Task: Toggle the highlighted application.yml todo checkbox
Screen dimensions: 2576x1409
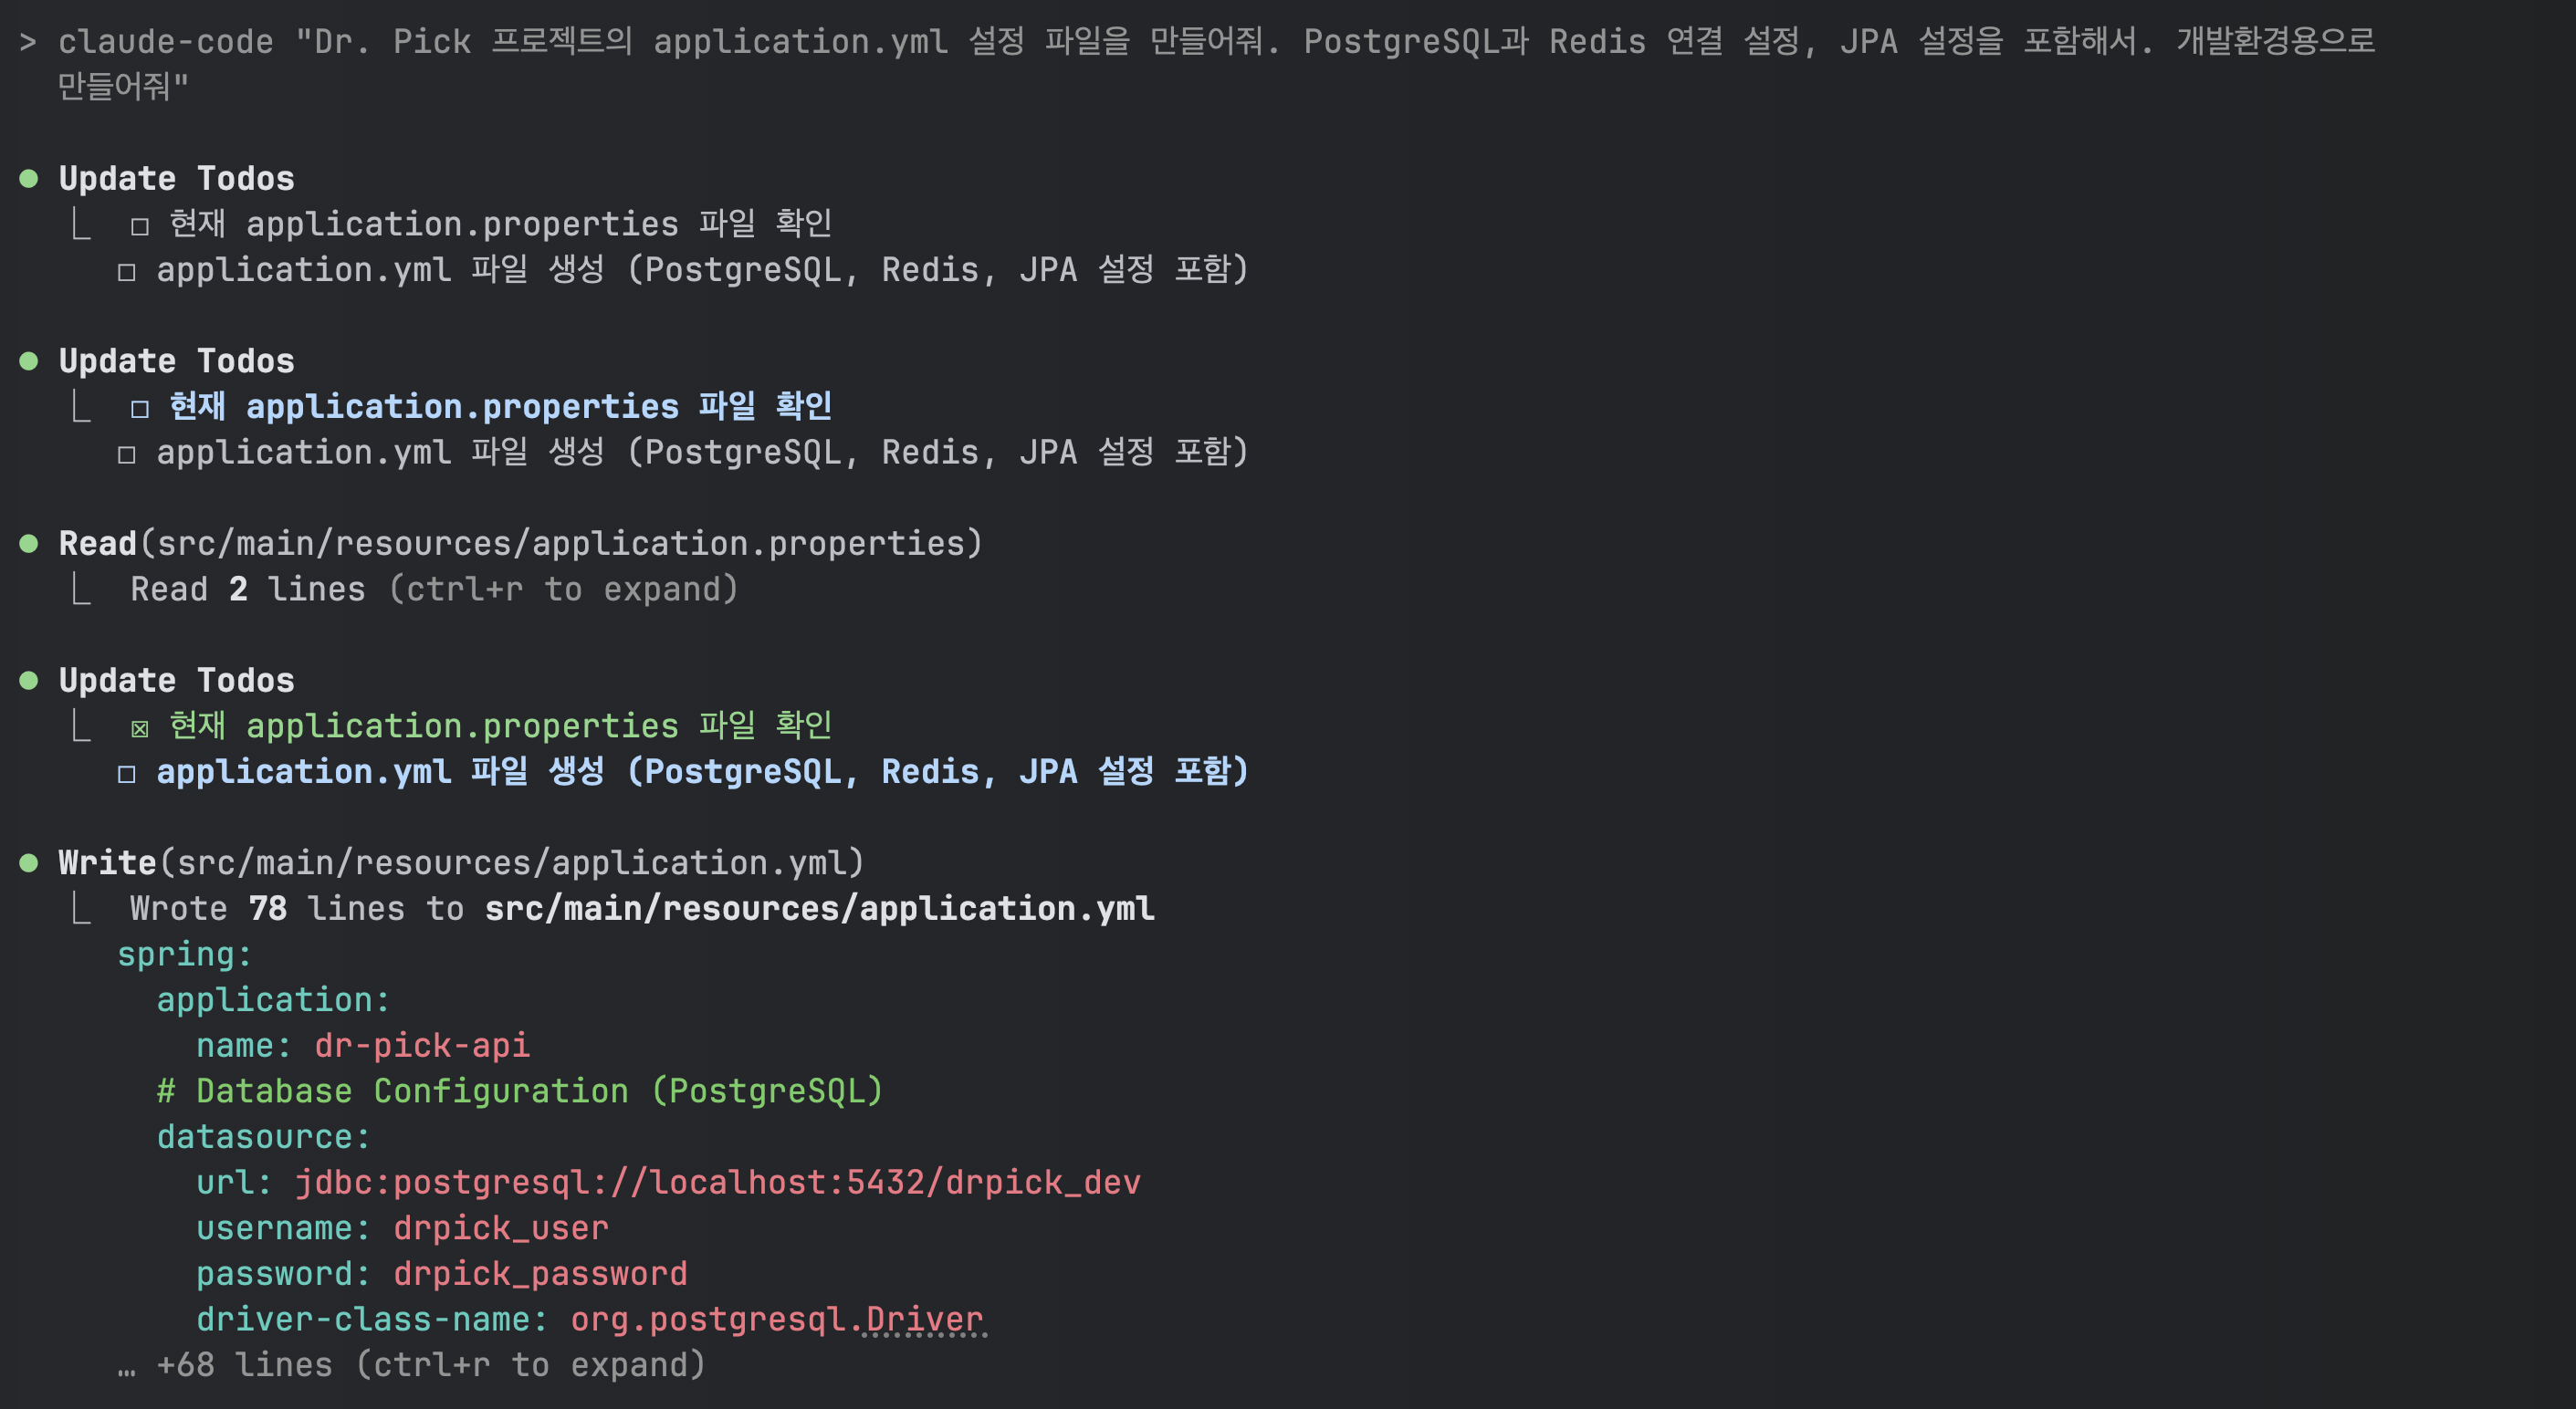Action: coord(126,774)
